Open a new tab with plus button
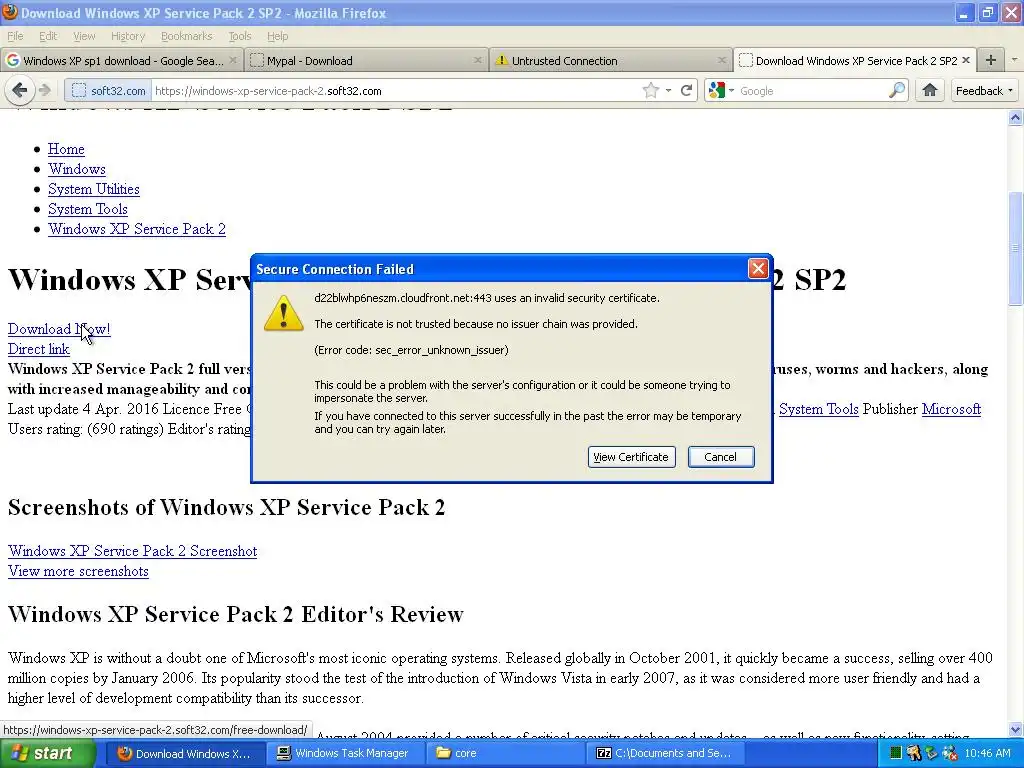The image size is (1024, 768). (x=991, y=60)
